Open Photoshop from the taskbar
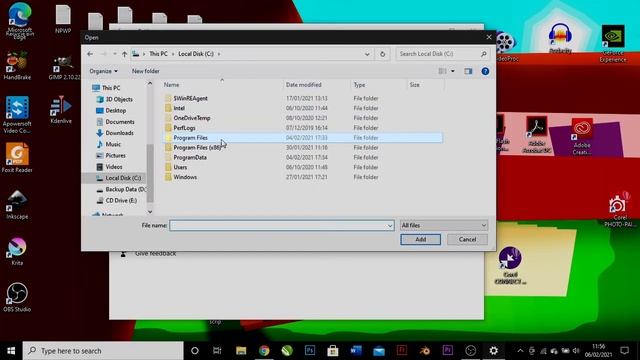The width and height of the screenshot is (640, 360). click(310, 351)
